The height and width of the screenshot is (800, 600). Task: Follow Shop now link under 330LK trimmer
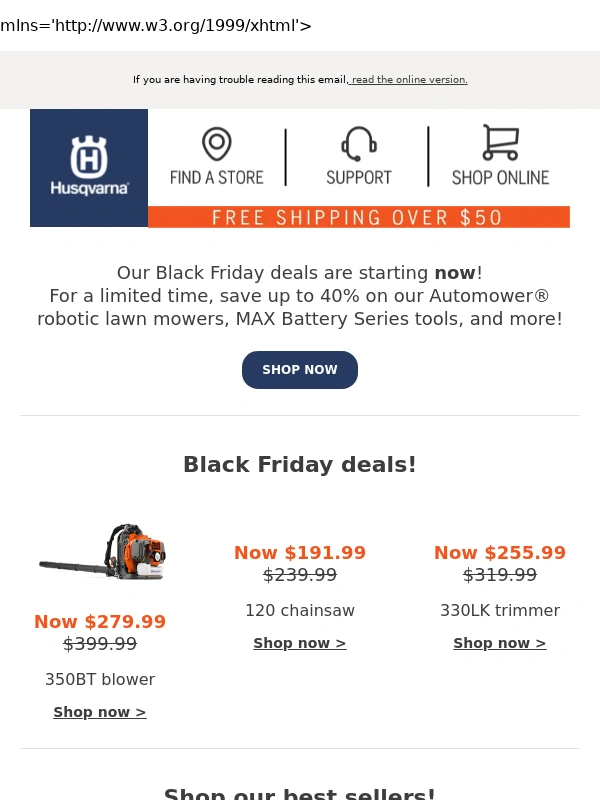coord(500,643)
